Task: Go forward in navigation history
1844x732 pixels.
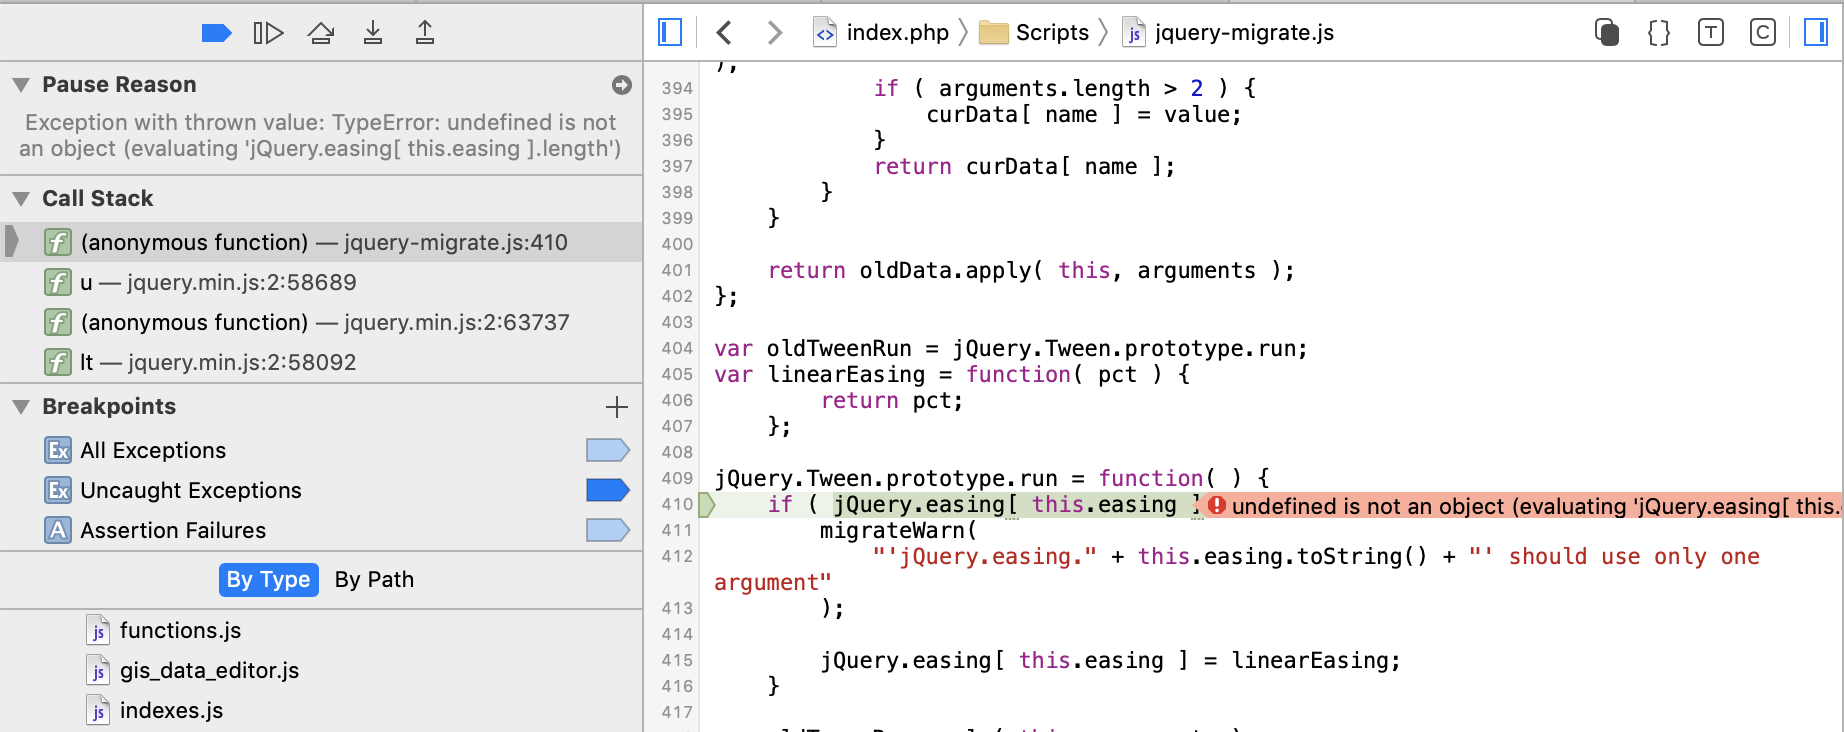Action: pos(775,33)
